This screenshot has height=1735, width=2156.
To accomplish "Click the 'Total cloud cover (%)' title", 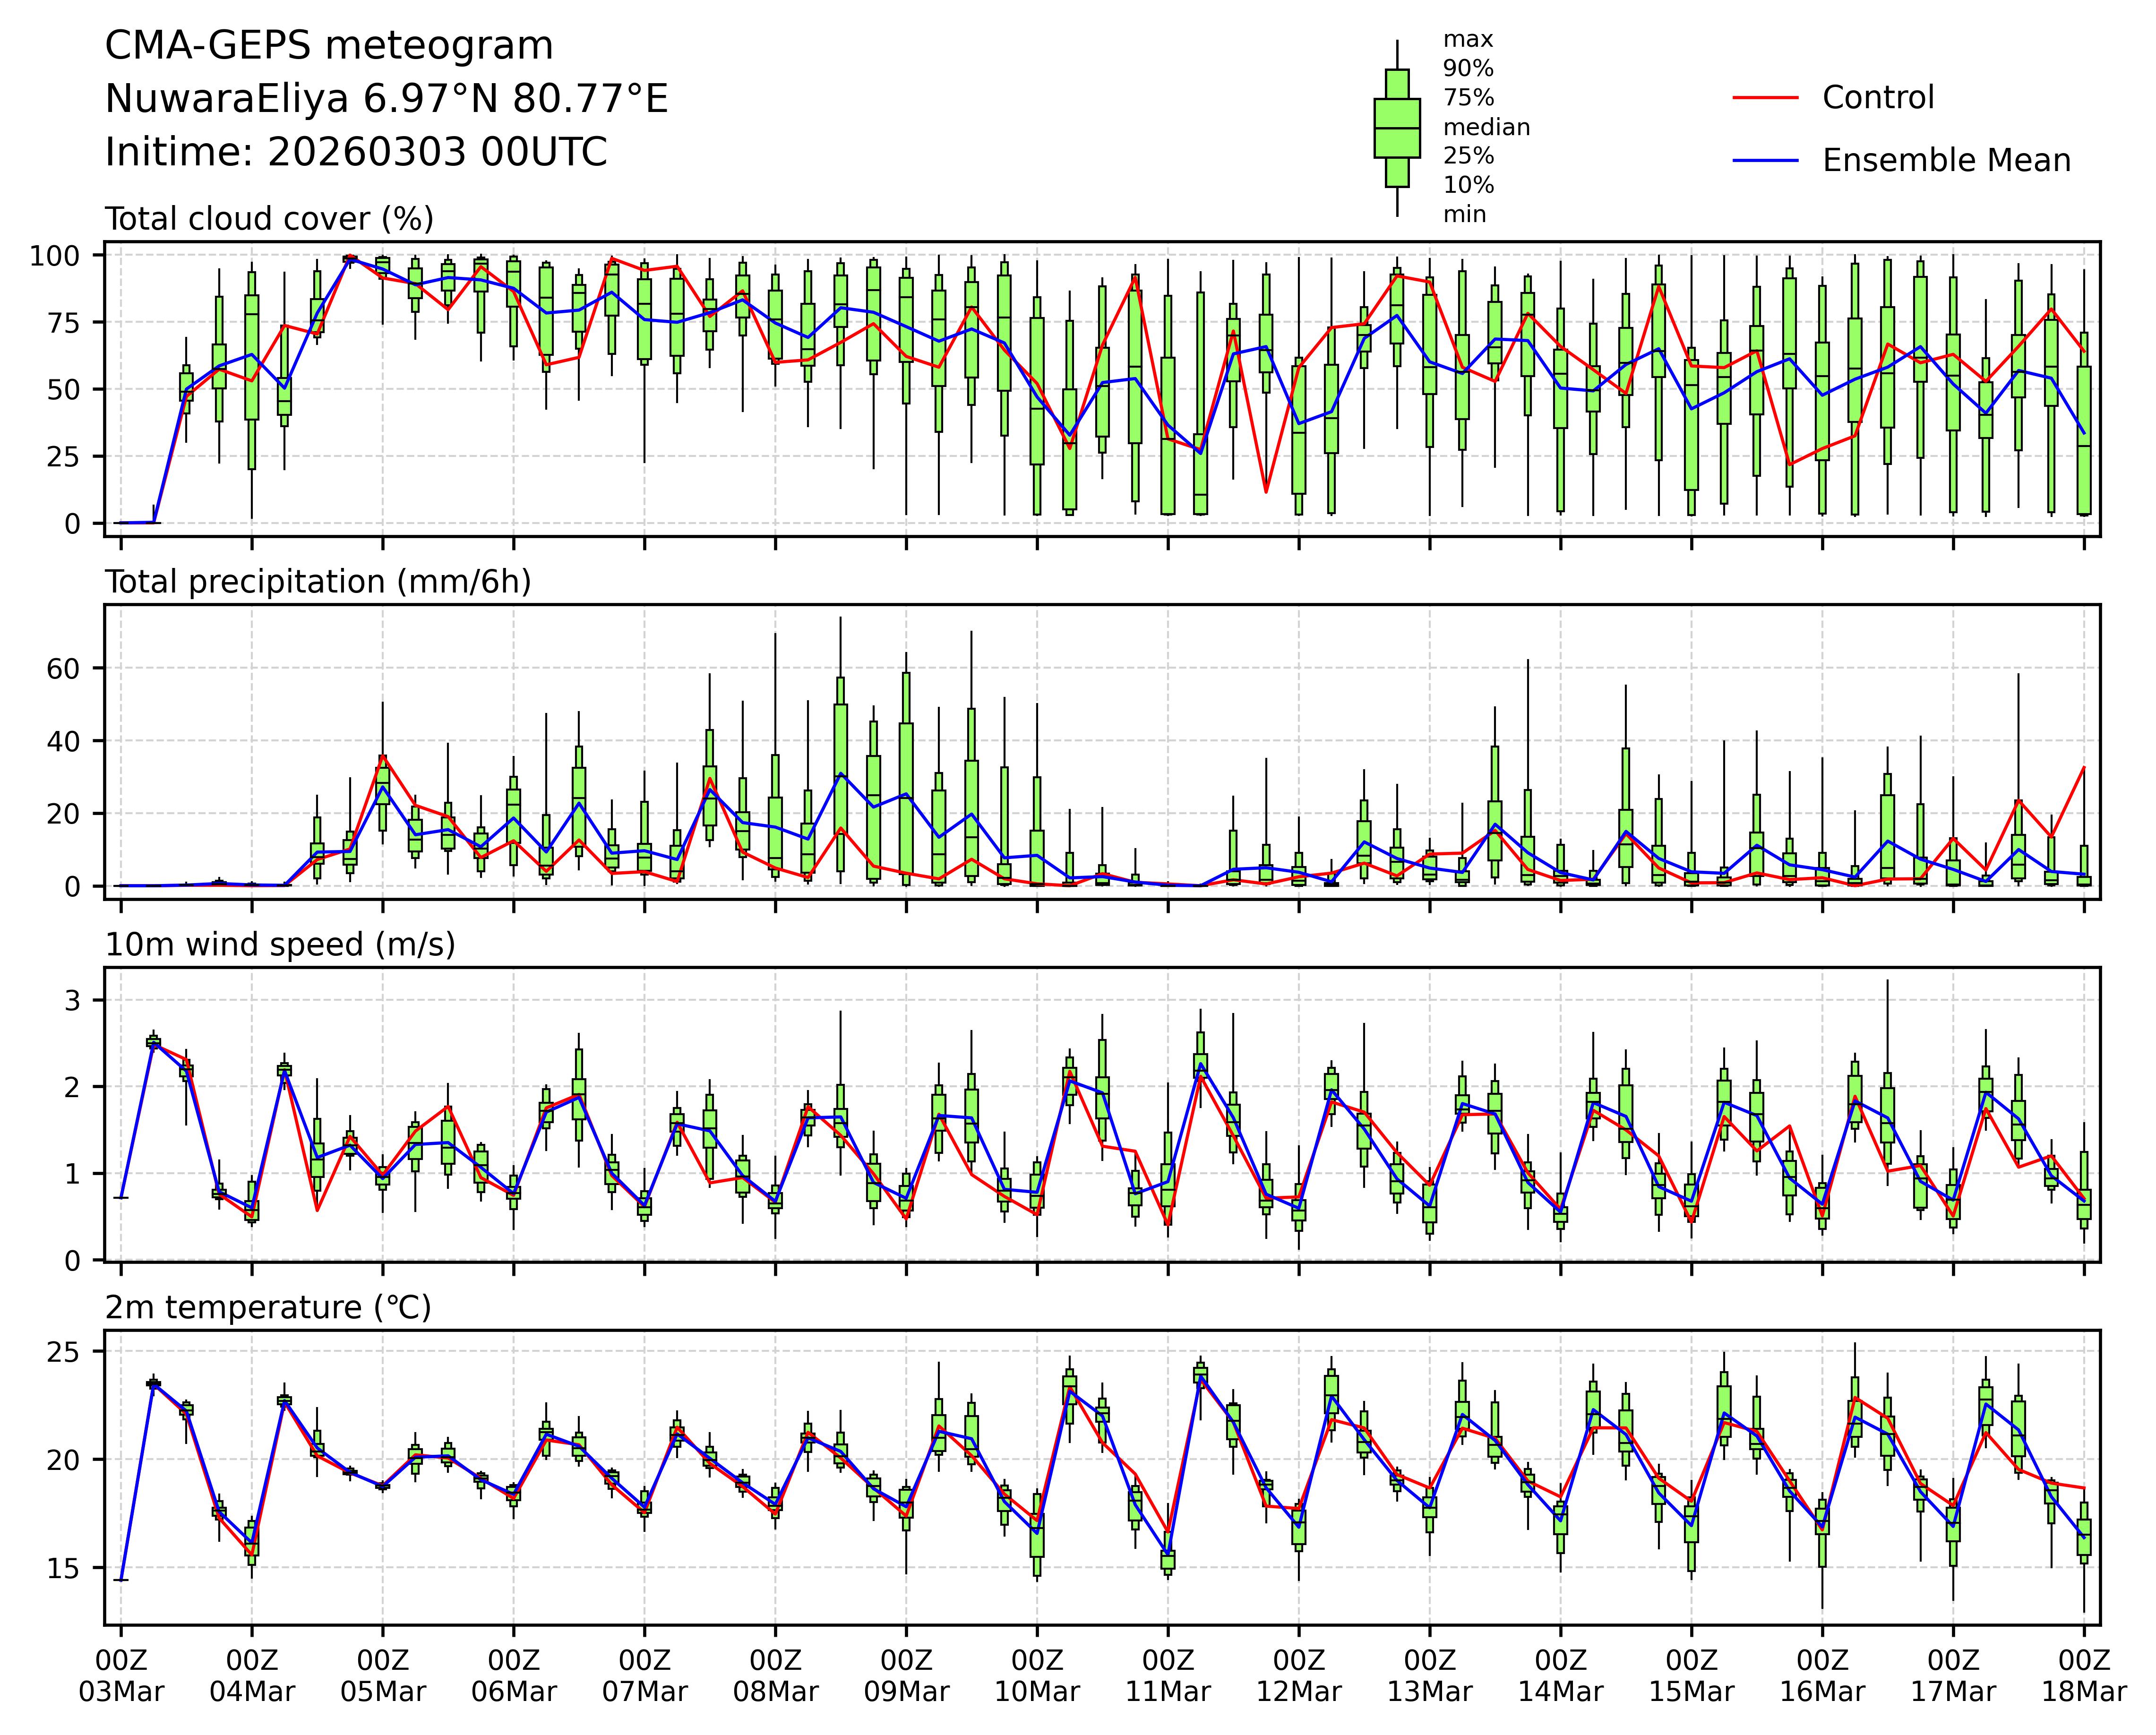I will click(269, 219).
